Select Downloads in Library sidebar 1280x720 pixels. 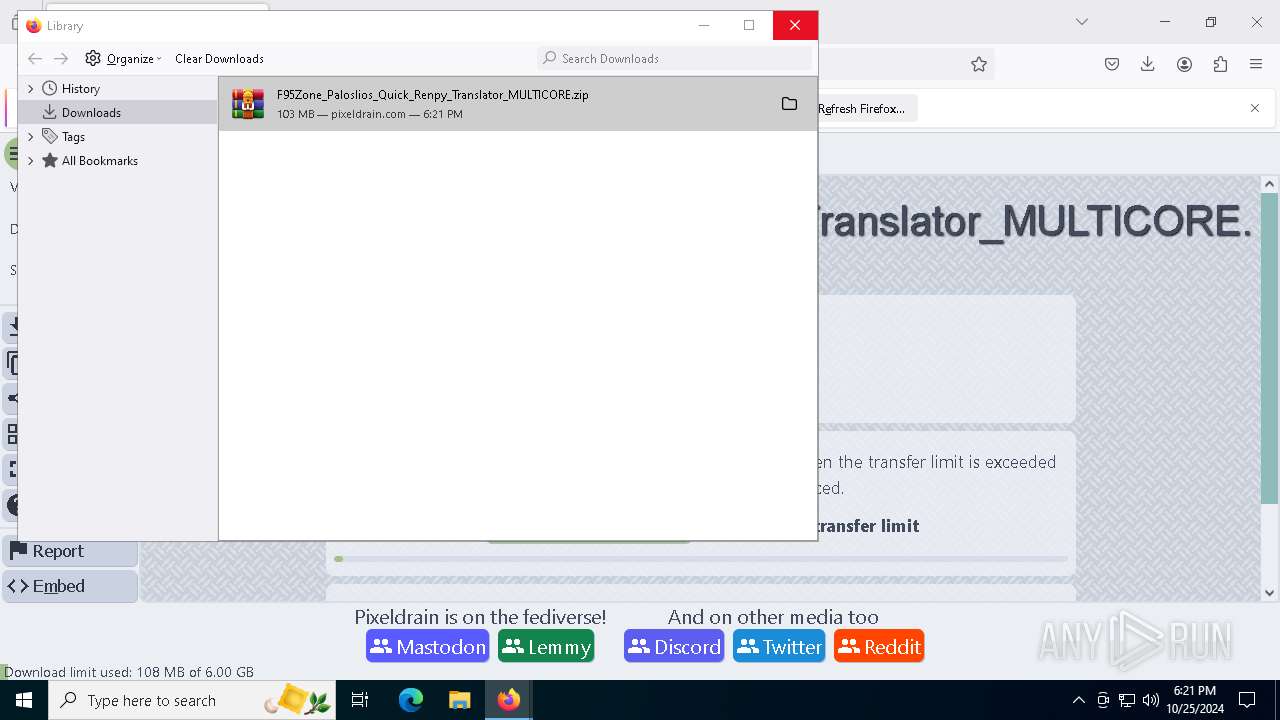click(x=91, y=112)
